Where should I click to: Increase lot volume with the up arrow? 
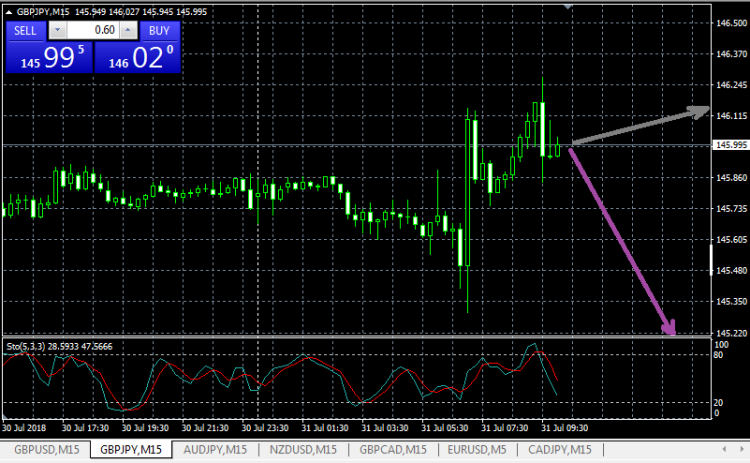coord(128,30)
